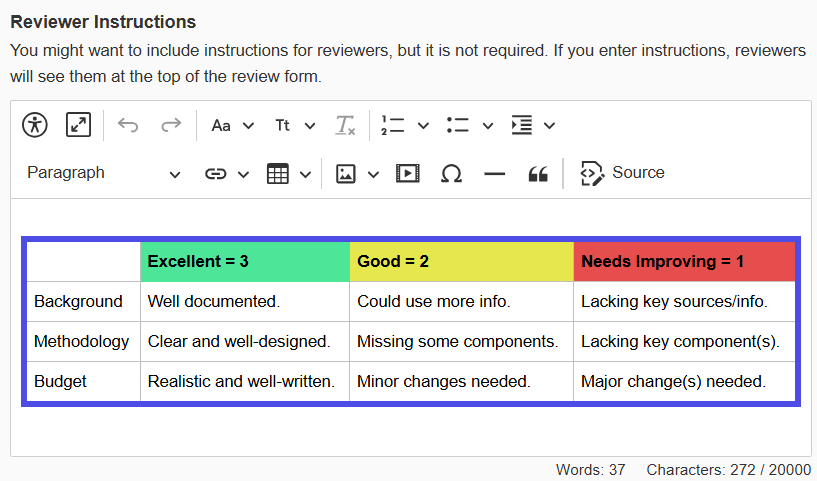Insert a horizontal line
This screenshot has height=481, width=817.
click(x=494, y=174)
